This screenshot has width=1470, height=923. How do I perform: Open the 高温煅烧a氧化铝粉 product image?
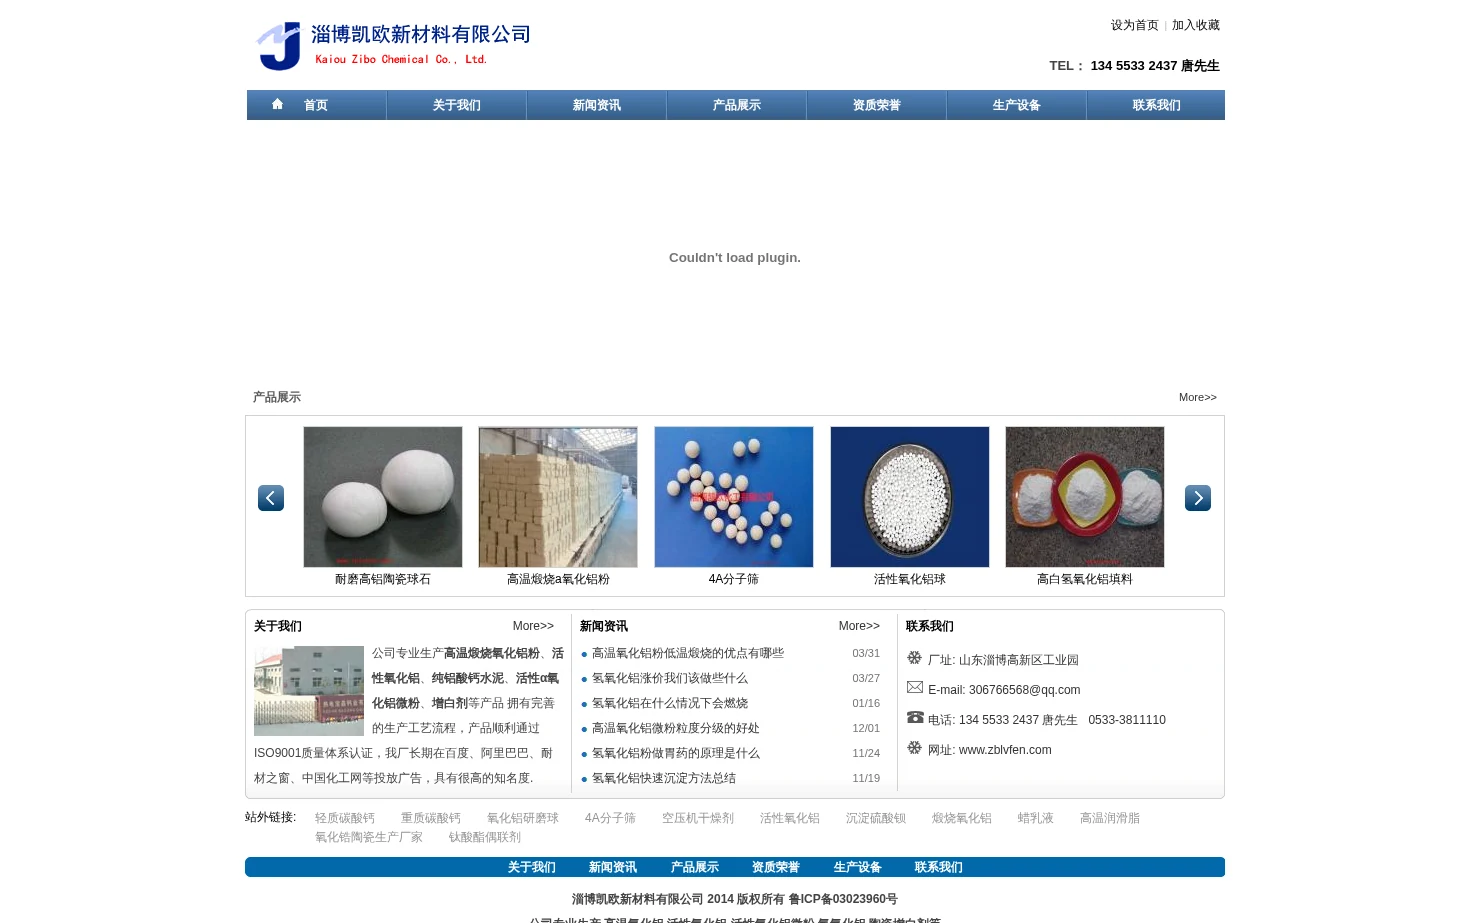tap(558, 497)
